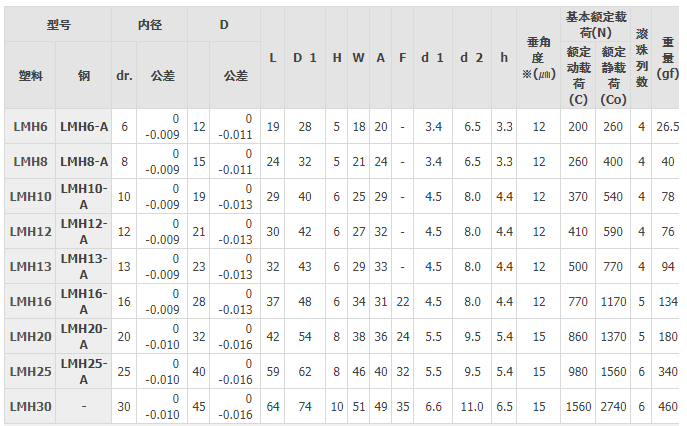
Task: Select the LMH30 model cell
Action: tap(31, 406)
